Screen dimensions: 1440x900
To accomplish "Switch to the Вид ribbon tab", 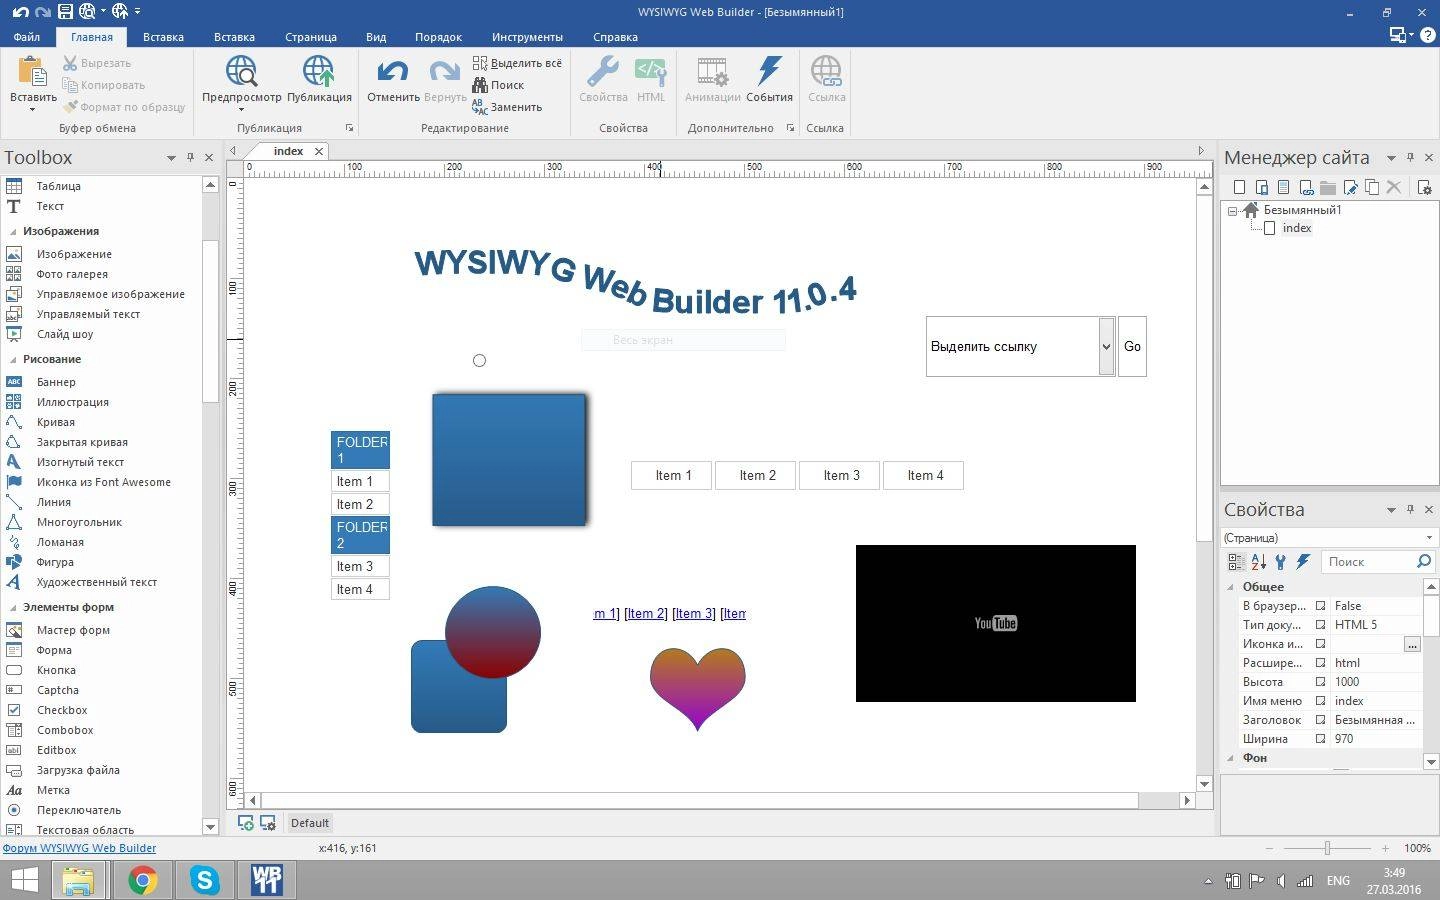I will coord(376,37).
